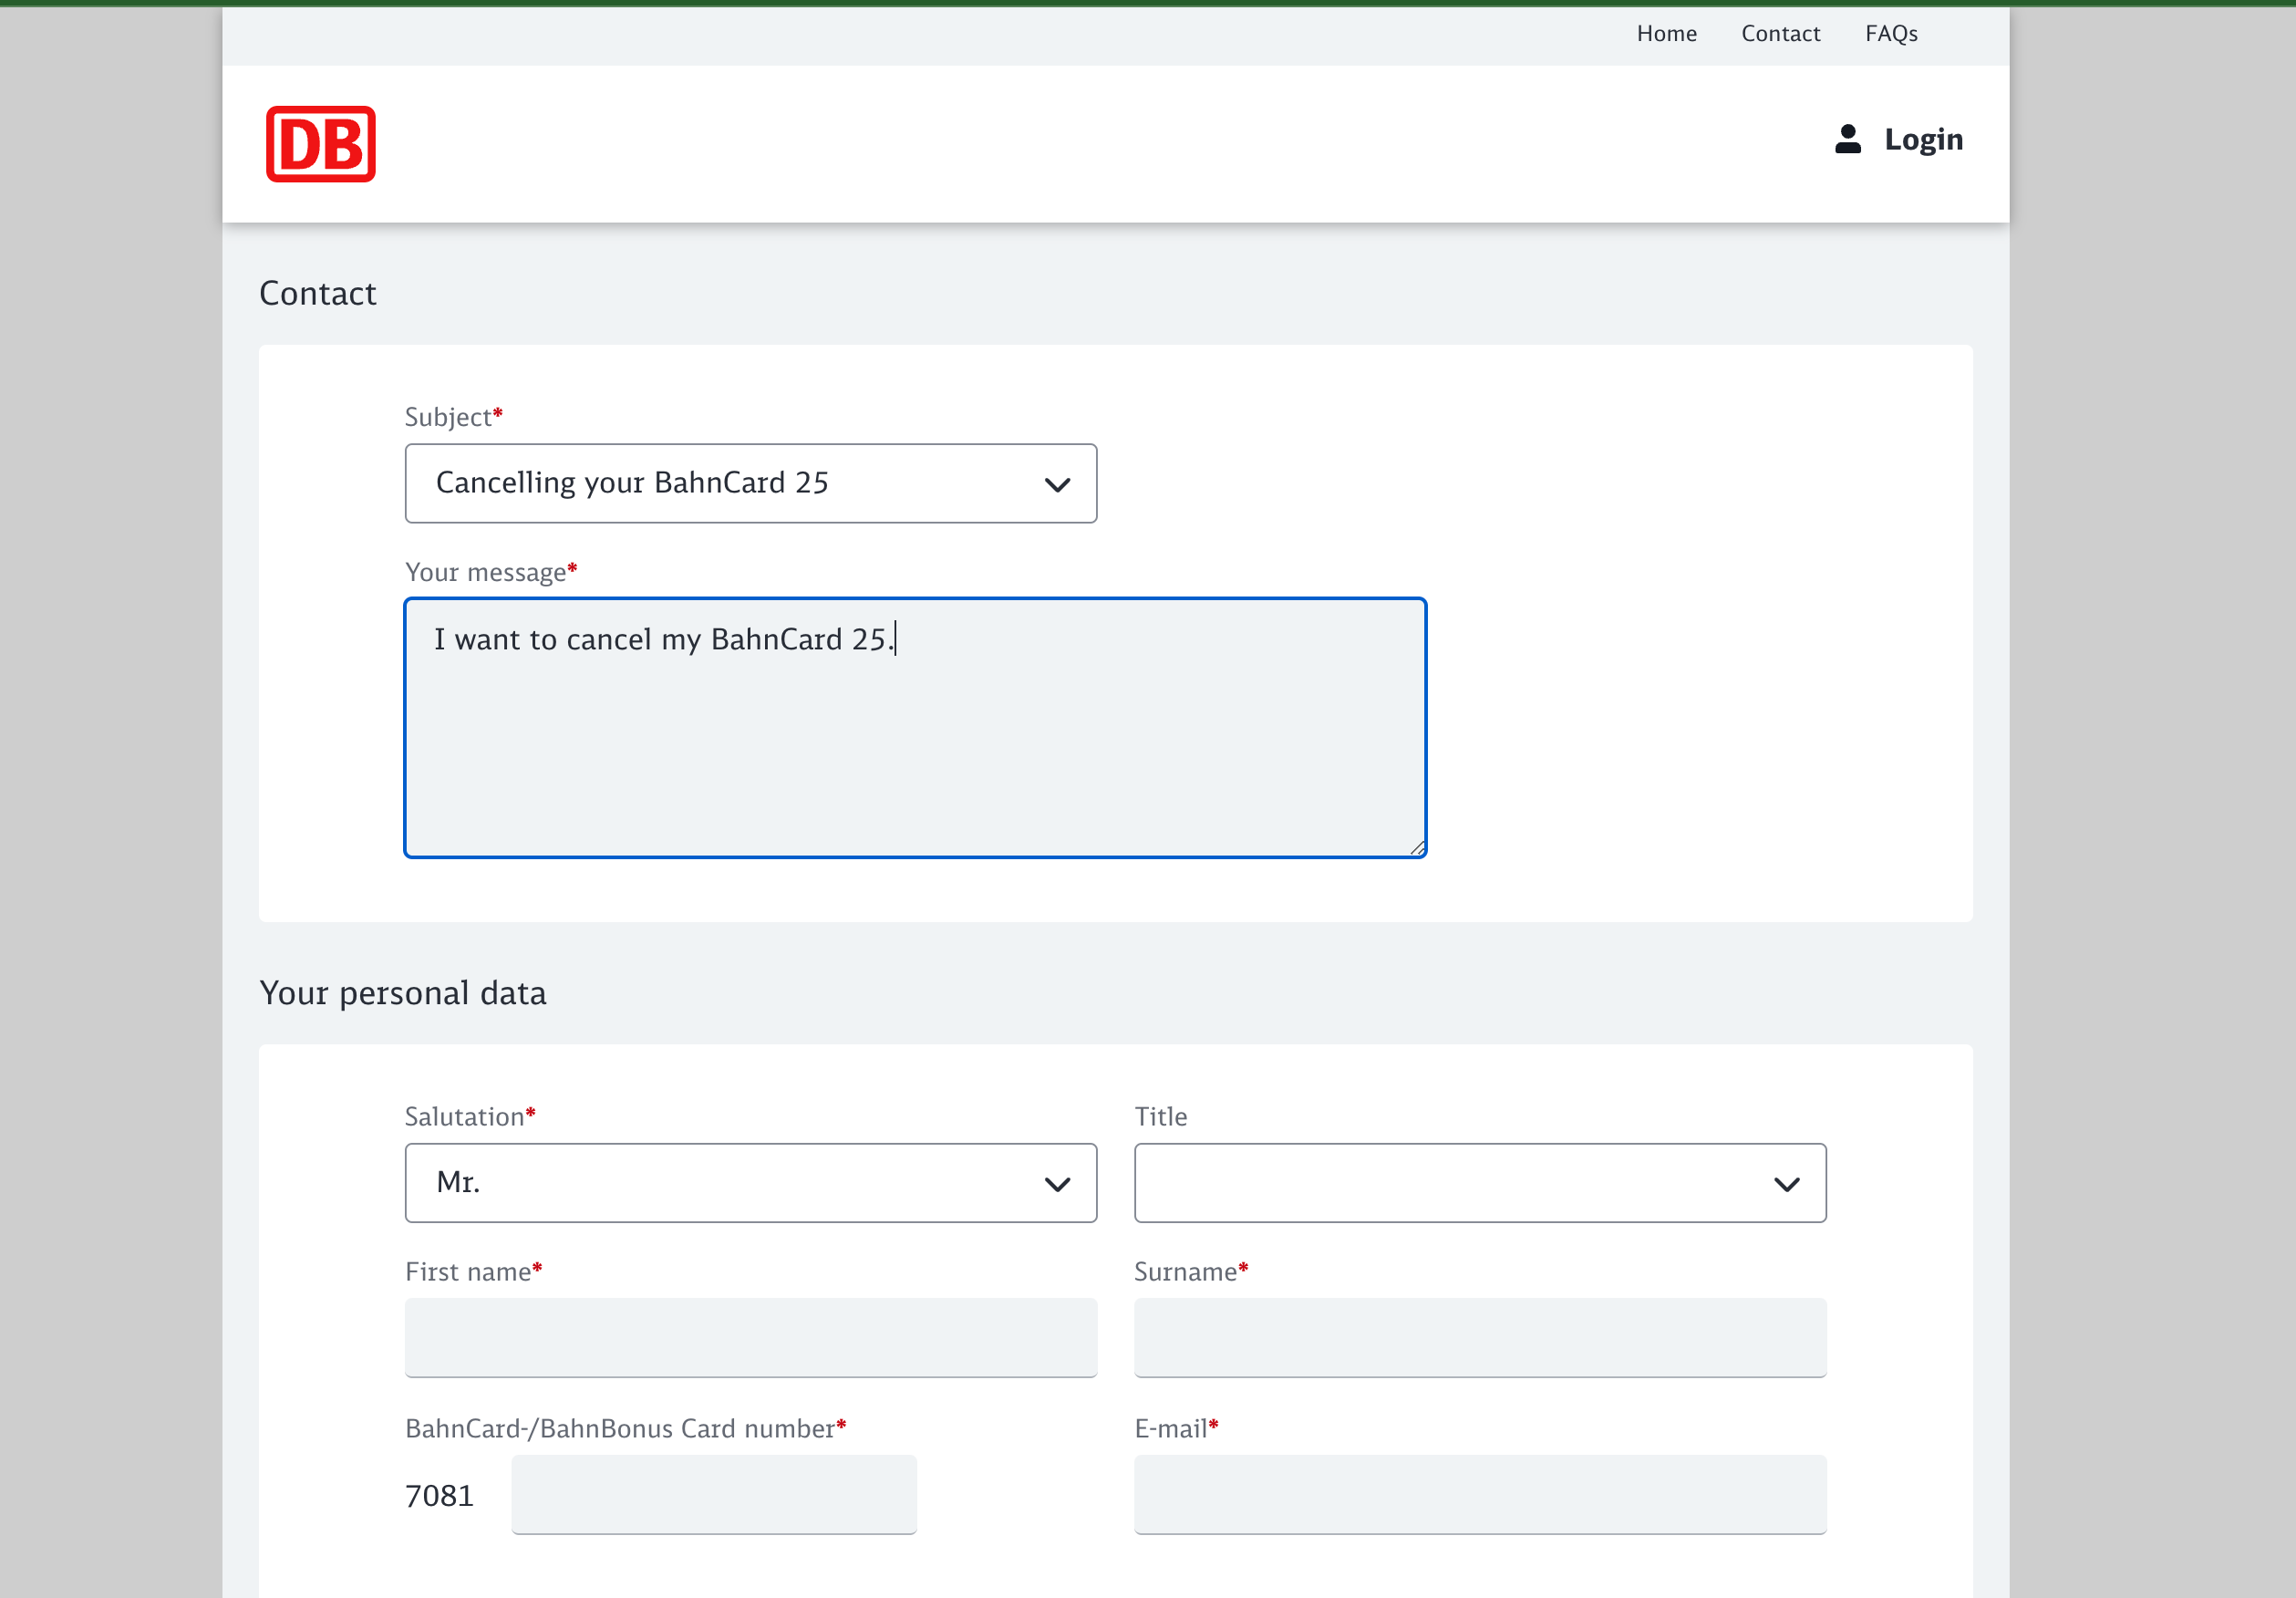Click the Surname input field
This screenshot has width=2296, height=1598.
point(1480,1338)
